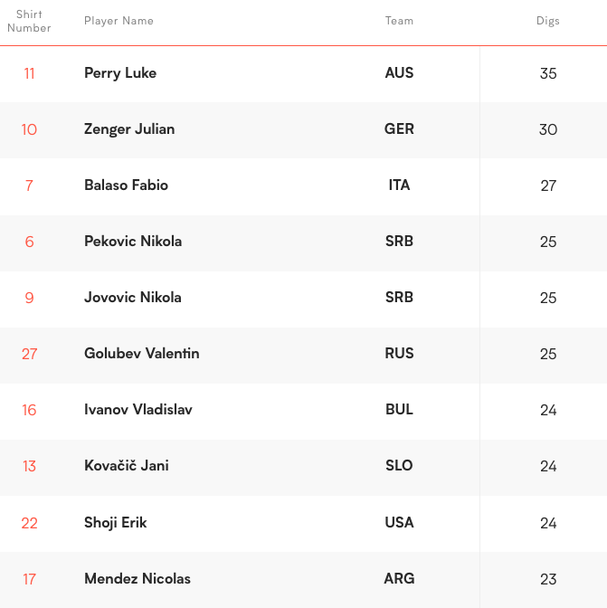Select the ITA team cell
607x608 pixels.
coord(399,185)
